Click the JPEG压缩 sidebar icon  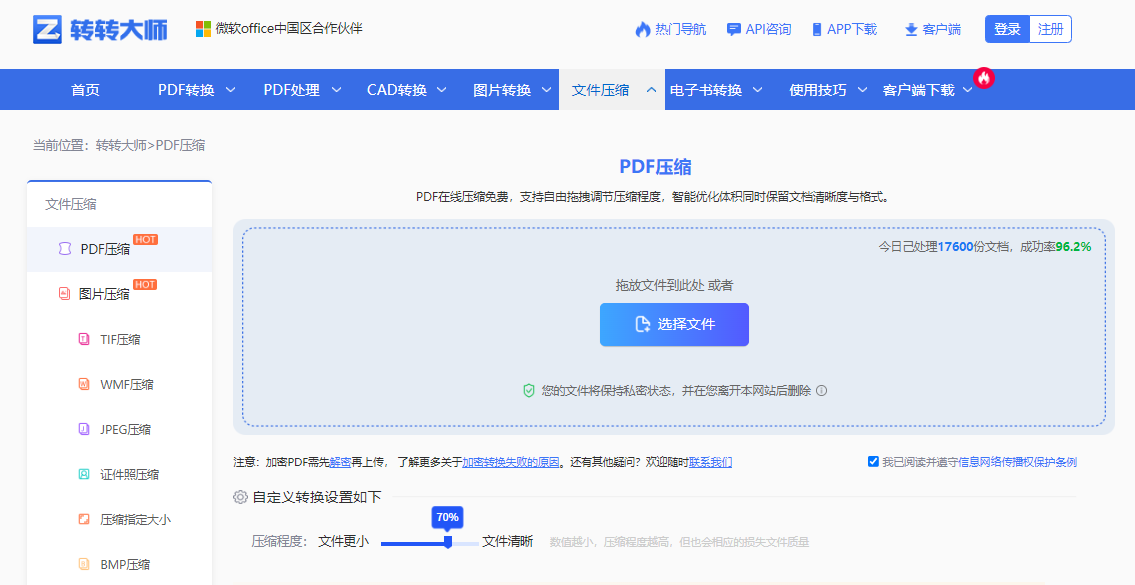84,429
